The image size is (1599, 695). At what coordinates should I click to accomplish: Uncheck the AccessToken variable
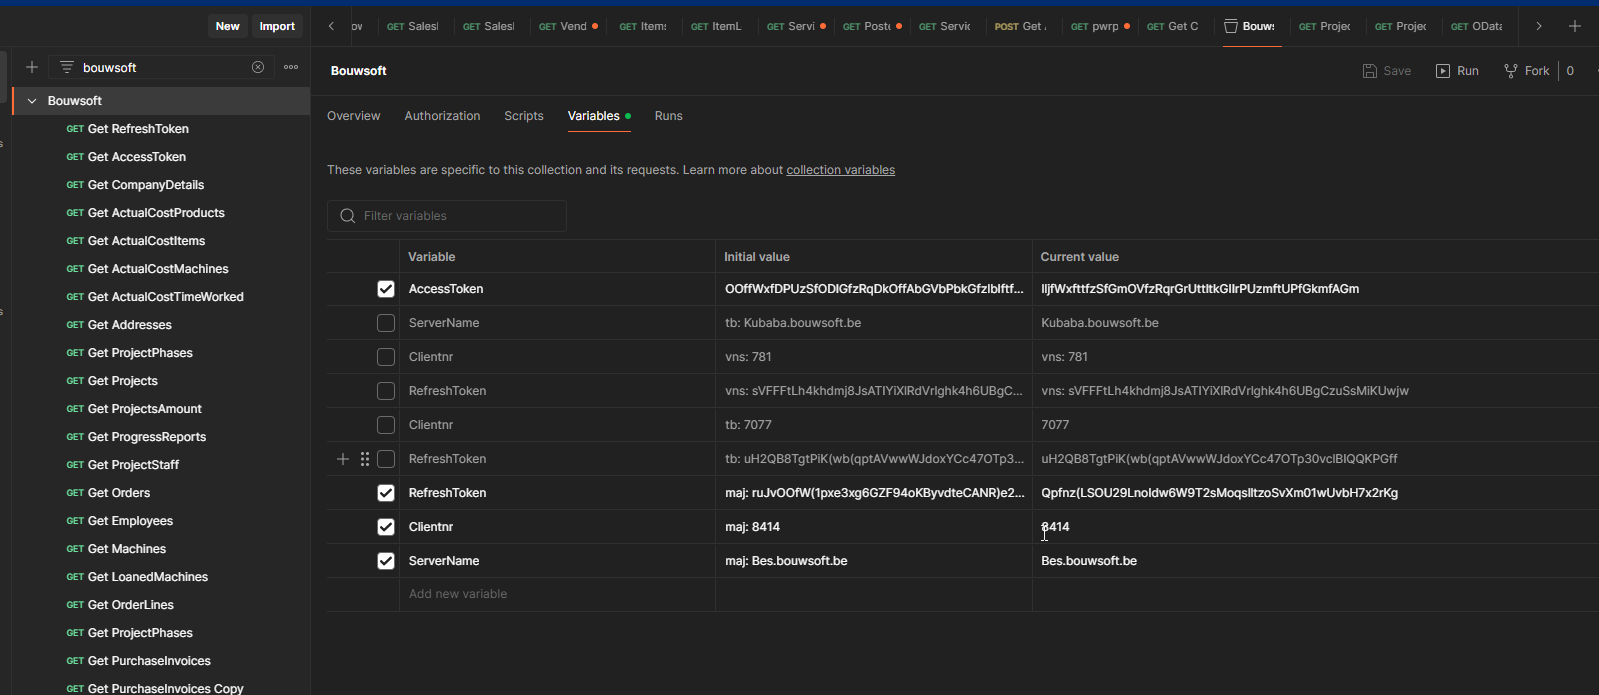click(x=386, y=289)
